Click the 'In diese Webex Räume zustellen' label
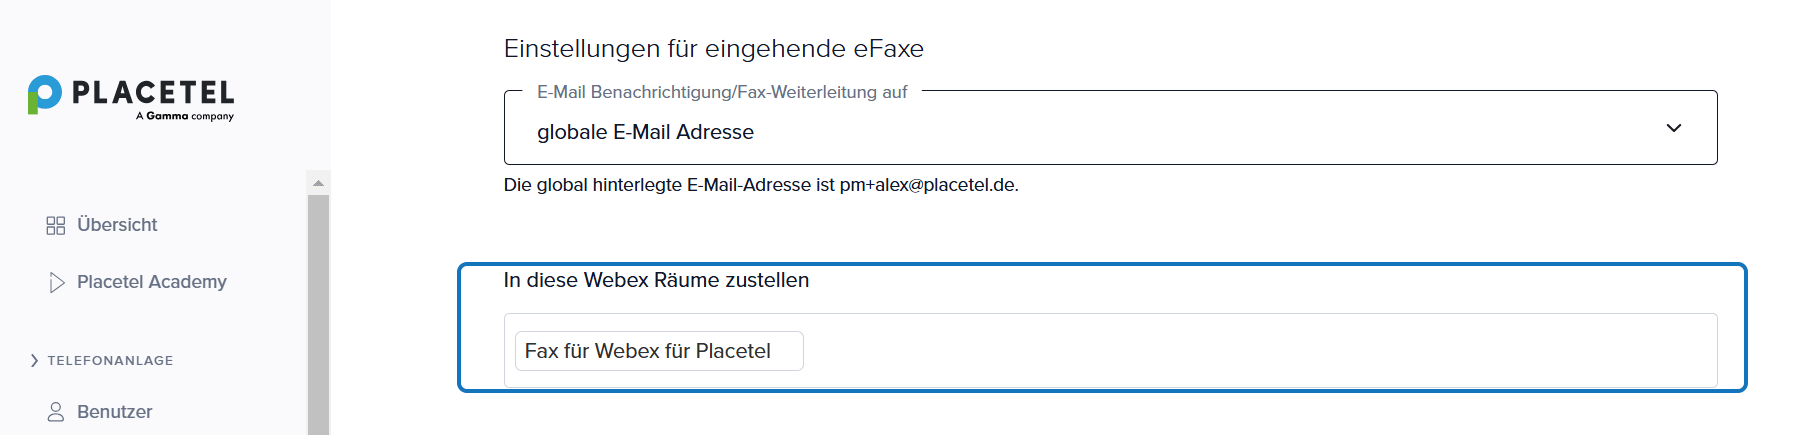This screenshot has width=1816, height=435. (656, 280)
